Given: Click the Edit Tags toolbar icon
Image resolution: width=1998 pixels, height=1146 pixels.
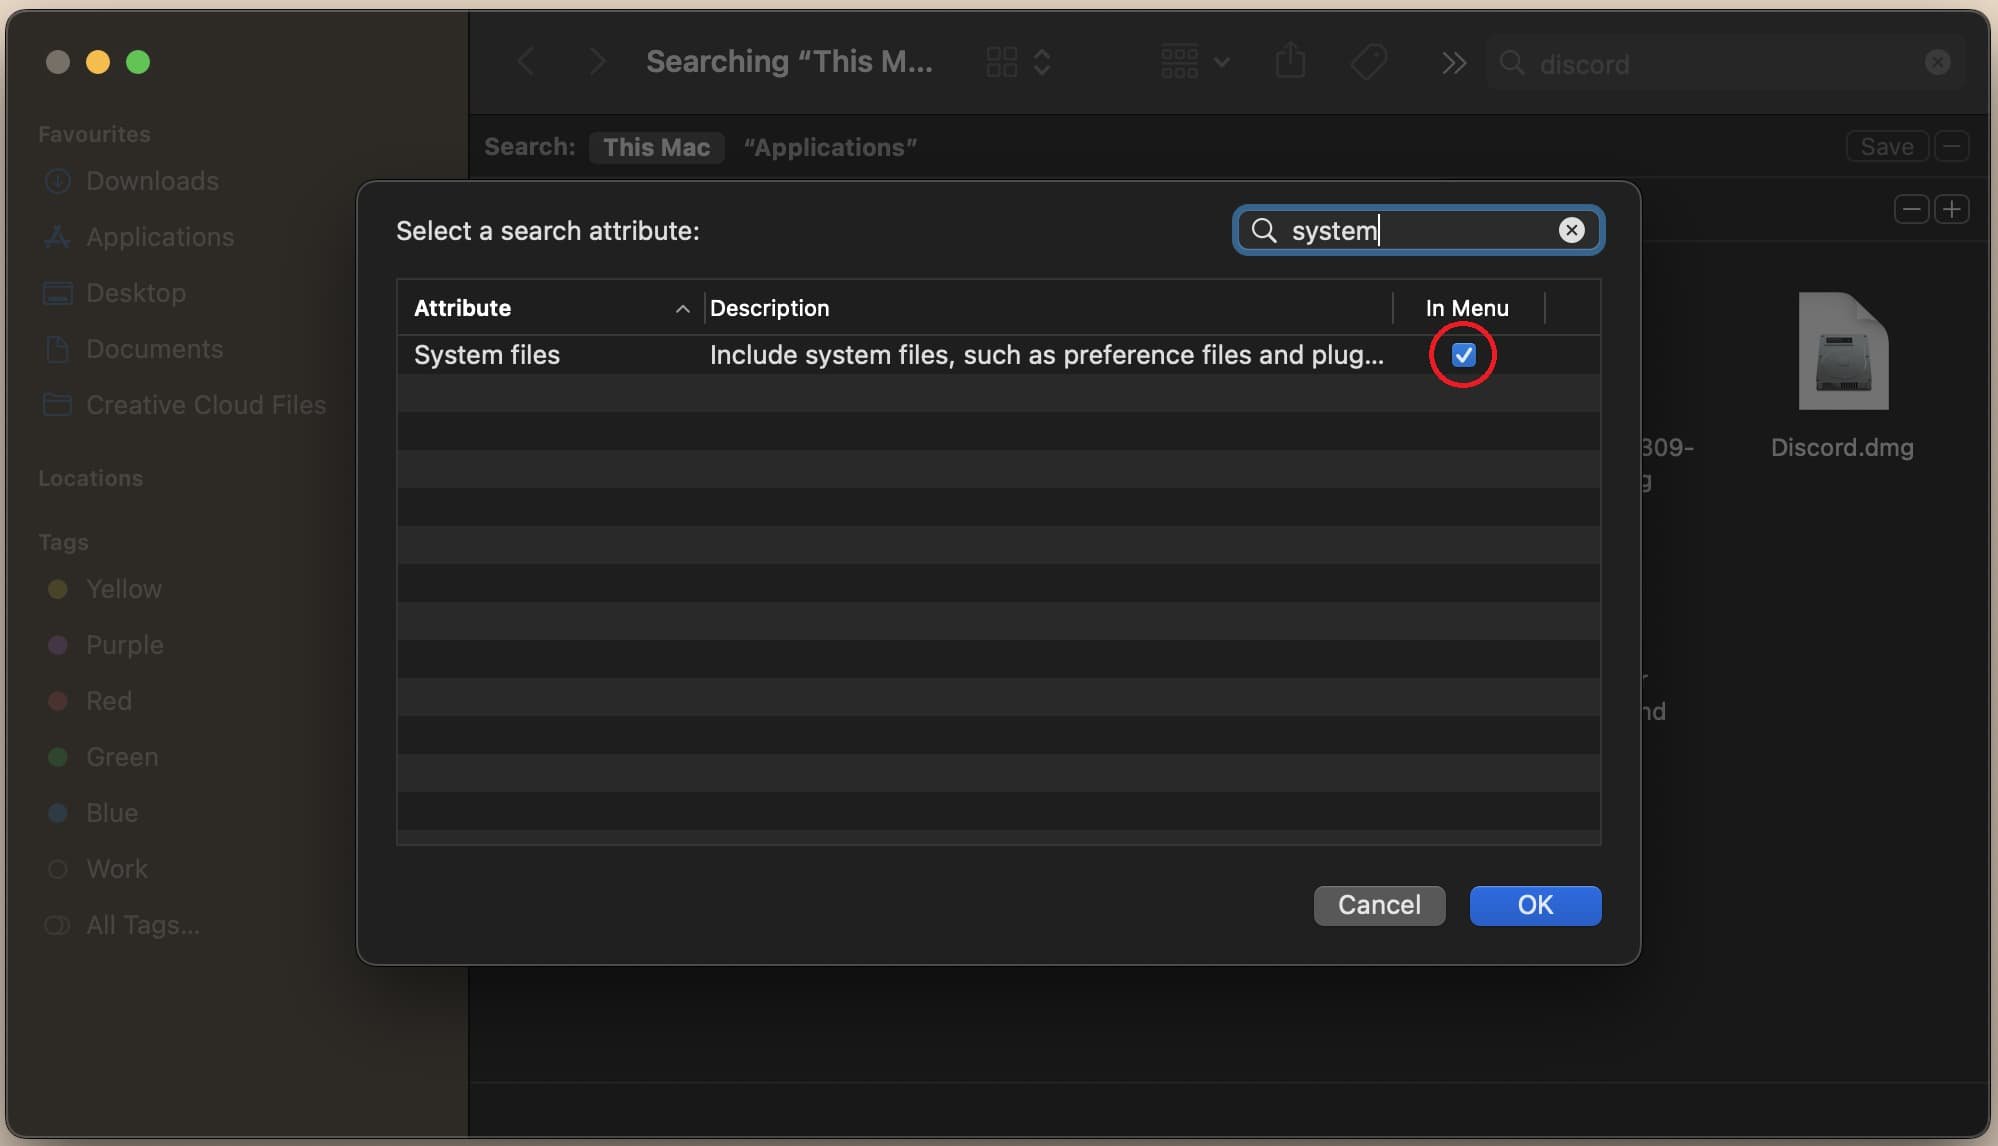Looking at the screenshot, I should click(1368, 62).
